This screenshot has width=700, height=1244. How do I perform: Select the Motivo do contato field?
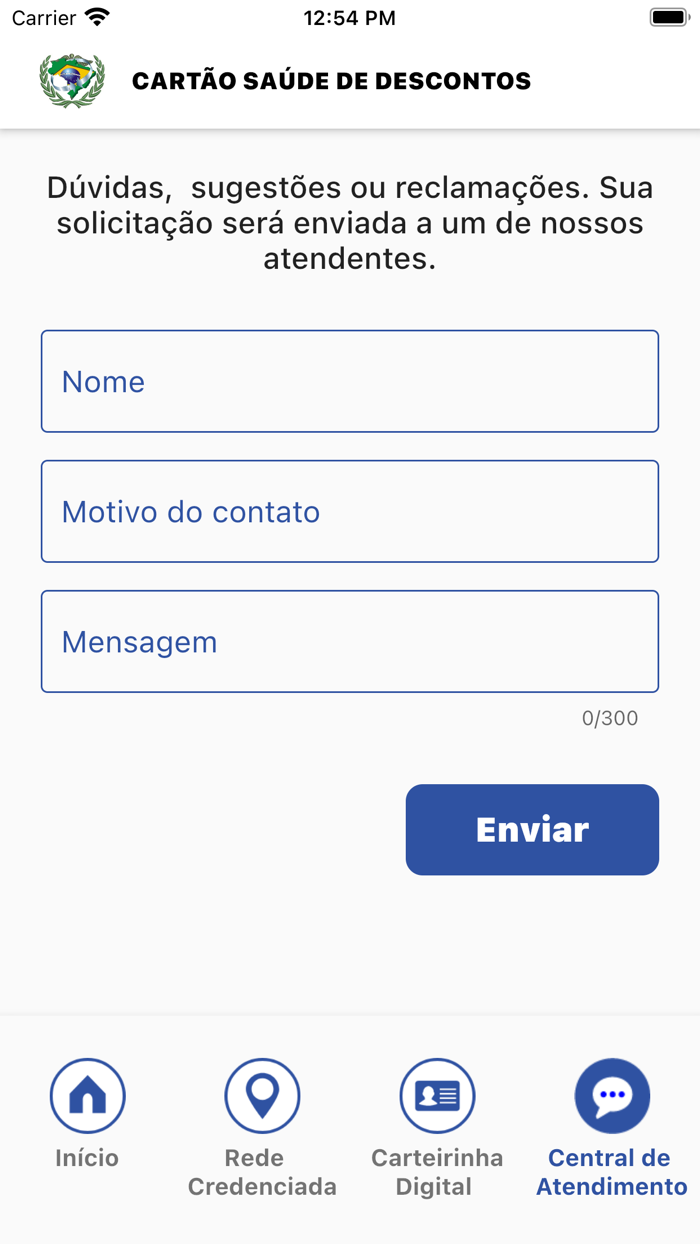click(350, 511)
